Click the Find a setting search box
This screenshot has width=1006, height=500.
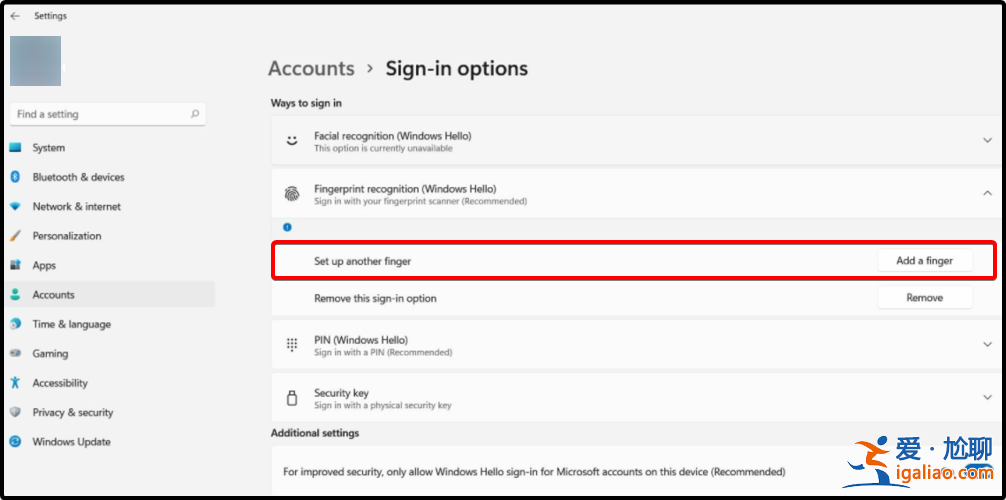108,114
